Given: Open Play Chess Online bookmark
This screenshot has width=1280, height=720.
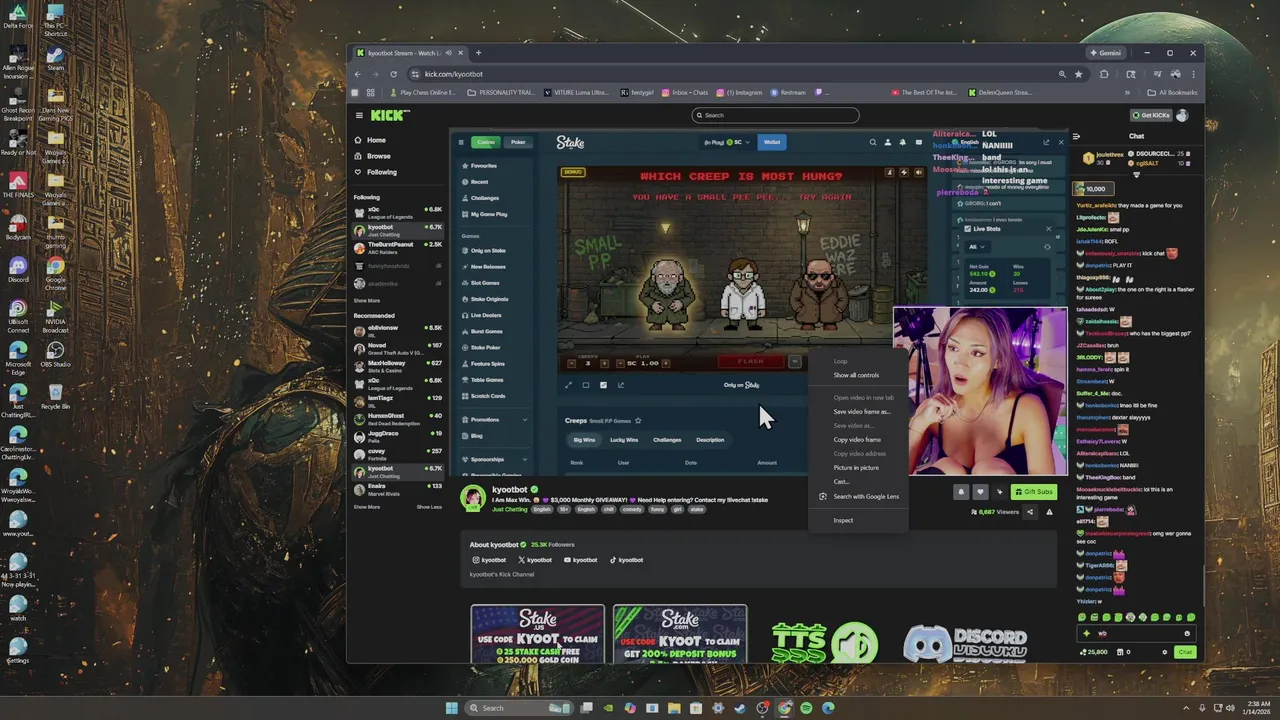Looking at the screenshot, I should [x=423, y=92].
